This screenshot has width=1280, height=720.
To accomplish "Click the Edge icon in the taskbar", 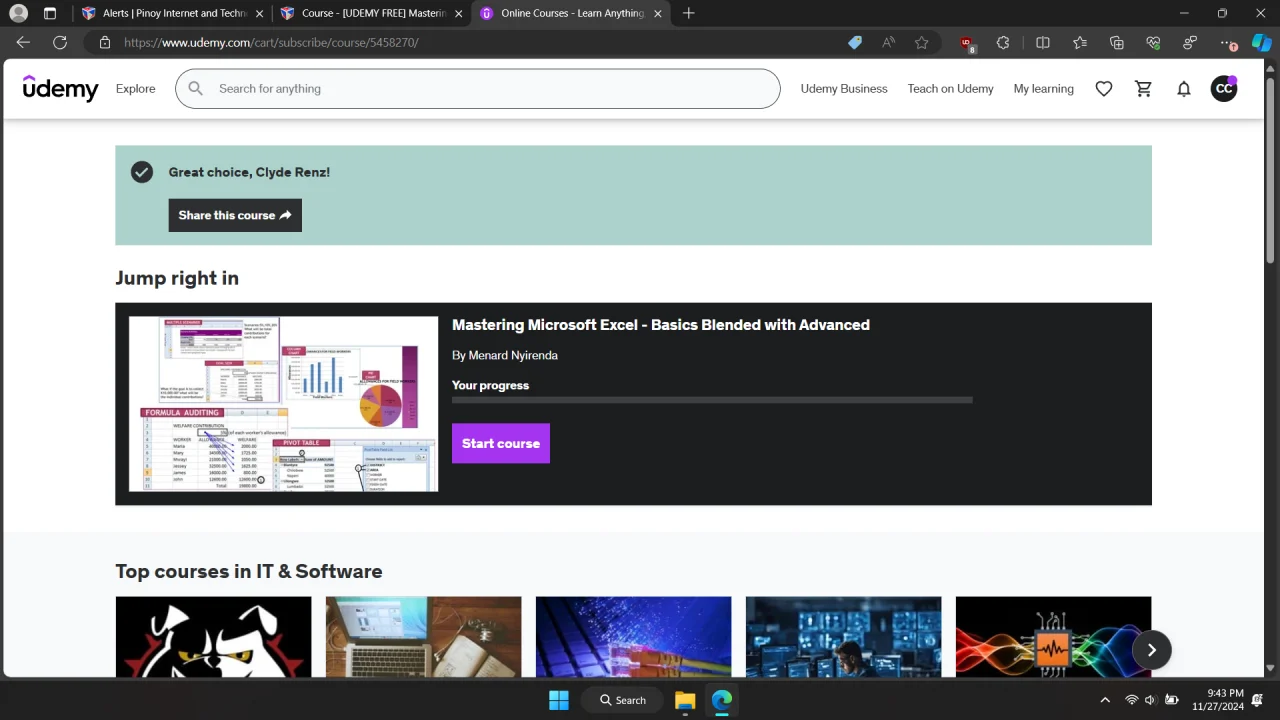I will pyautogui.click(x=722, y=700).
